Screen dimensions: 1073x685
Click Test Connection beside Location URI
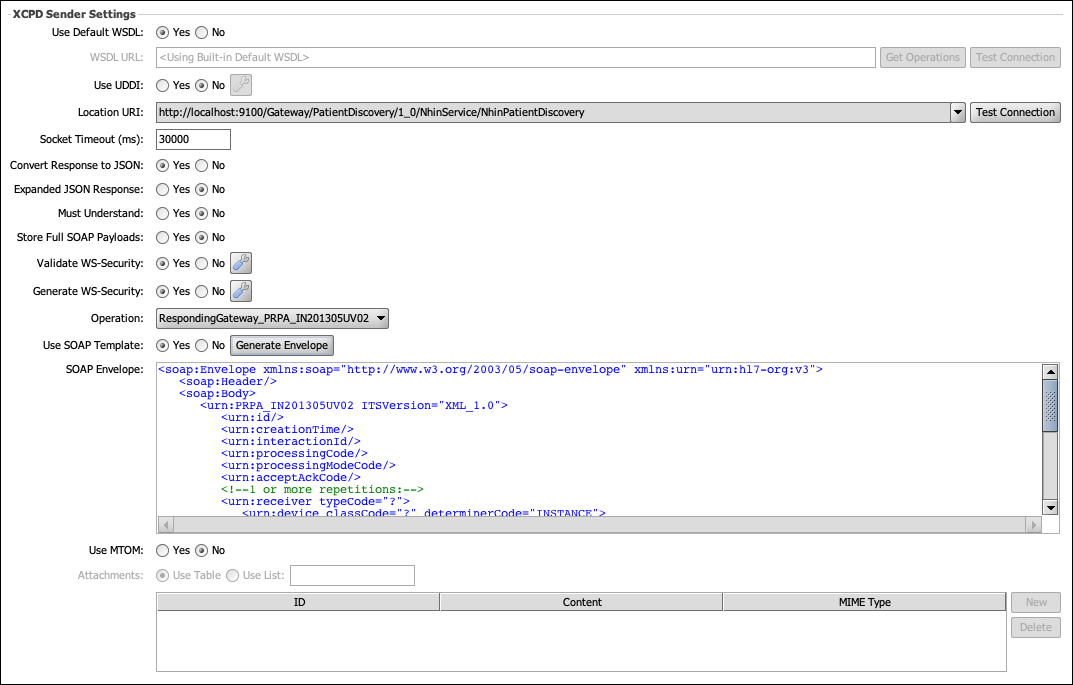coord(1015,112)
